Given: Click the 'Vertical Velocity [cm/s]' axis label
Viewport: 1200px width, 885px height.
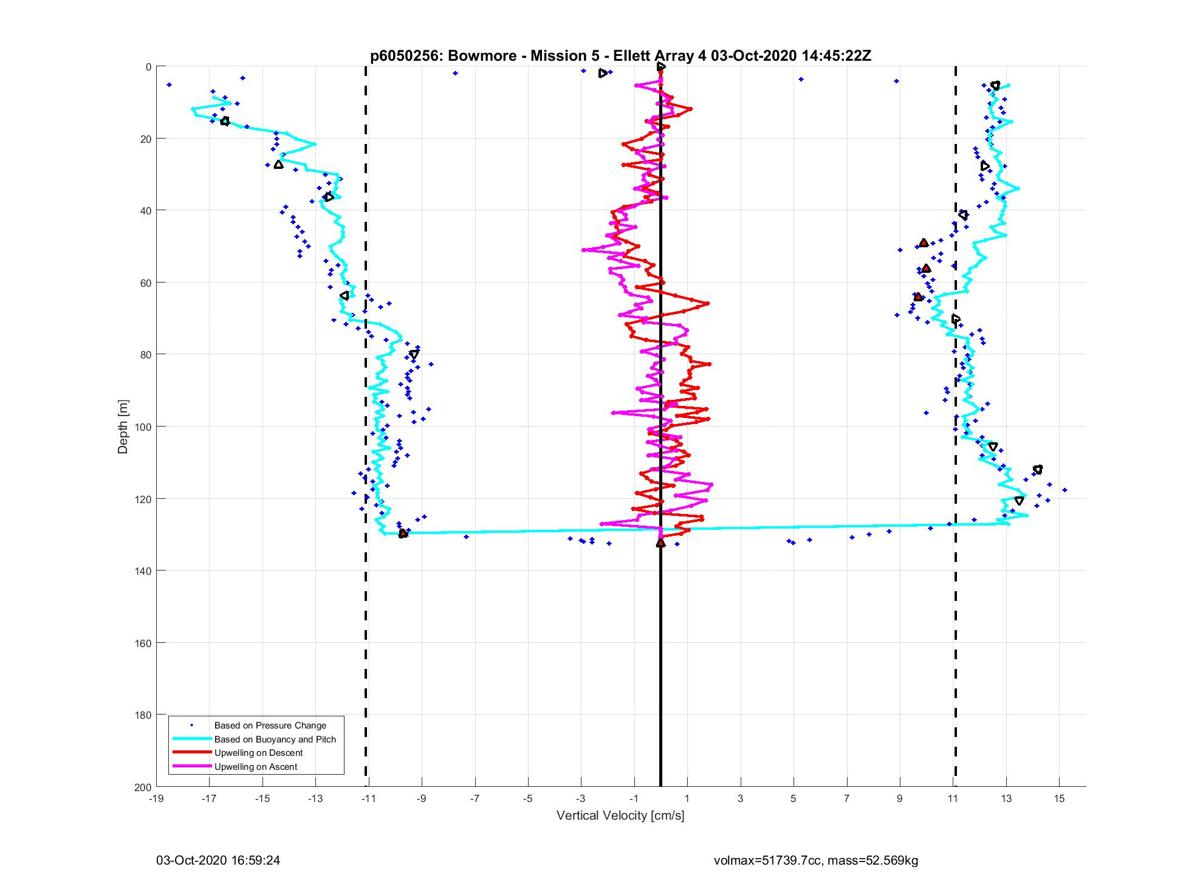Looking at the screenshot, I should click(x=620, y=816).
